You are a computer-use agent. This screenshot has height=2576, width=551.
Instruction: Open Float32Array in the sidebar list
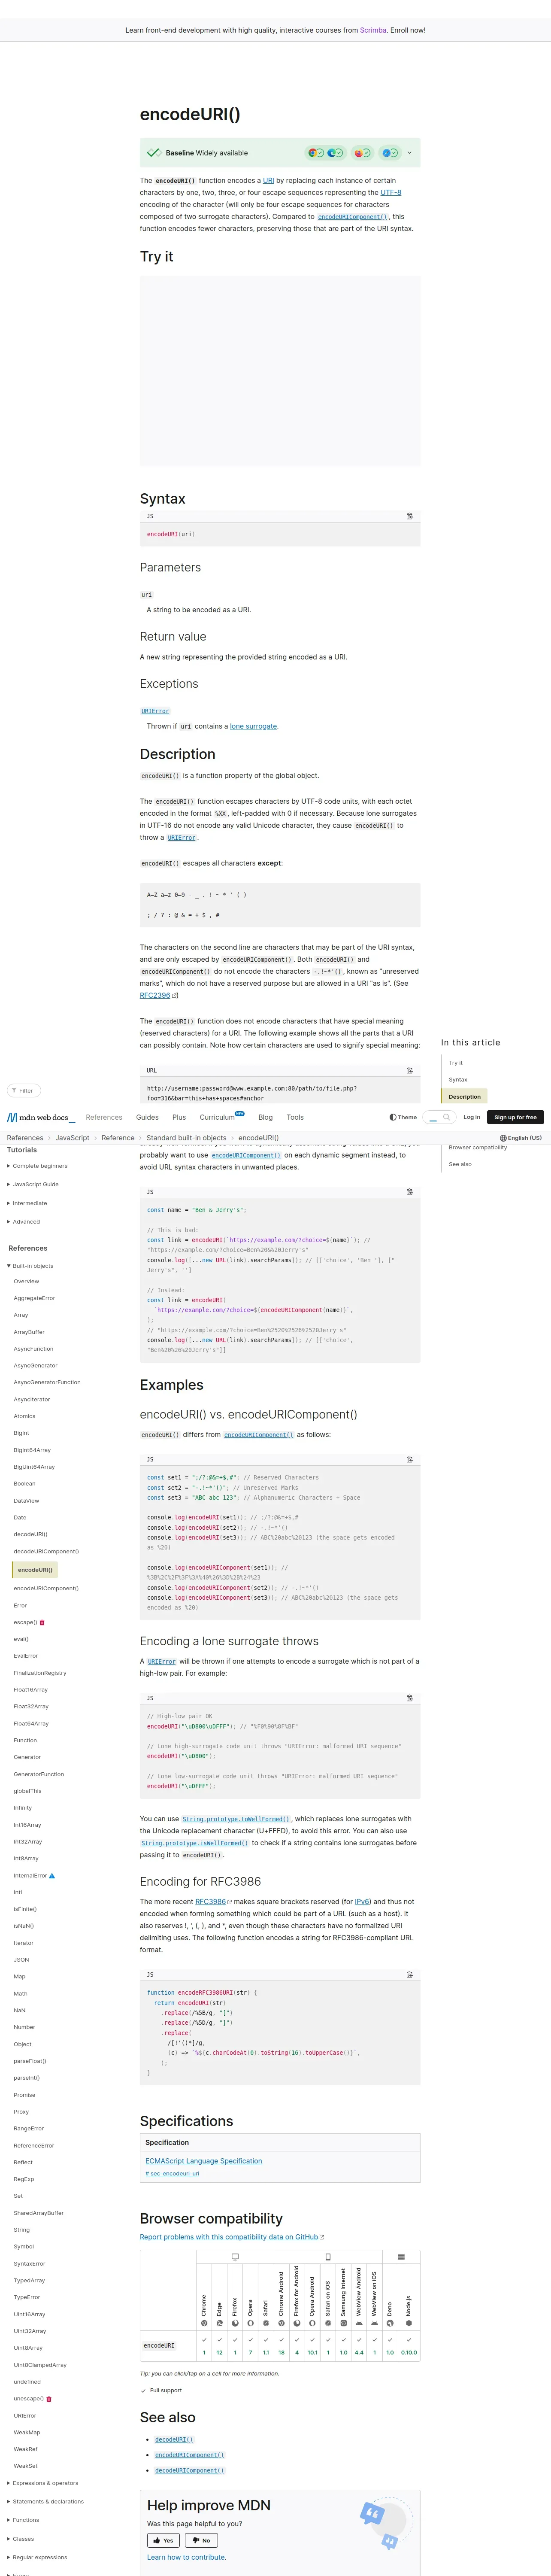[31, 1706]
